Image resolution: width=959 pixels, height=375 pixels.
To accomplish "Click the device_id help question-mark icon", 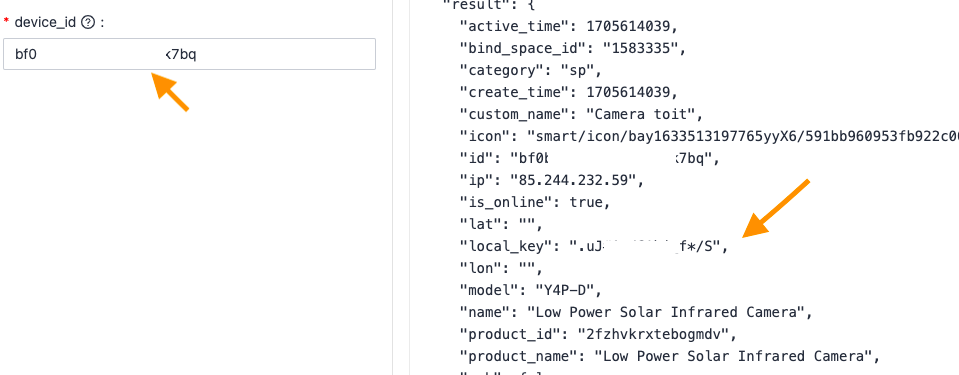I will pos(88,23).
